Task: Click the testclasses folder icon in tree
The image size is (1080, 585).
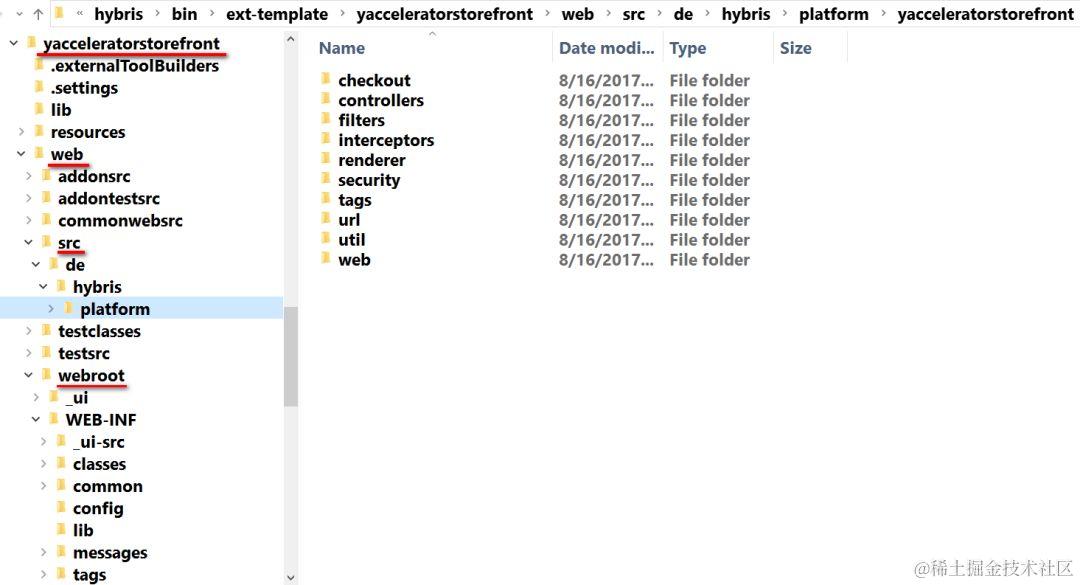Action: coord(46,331)
